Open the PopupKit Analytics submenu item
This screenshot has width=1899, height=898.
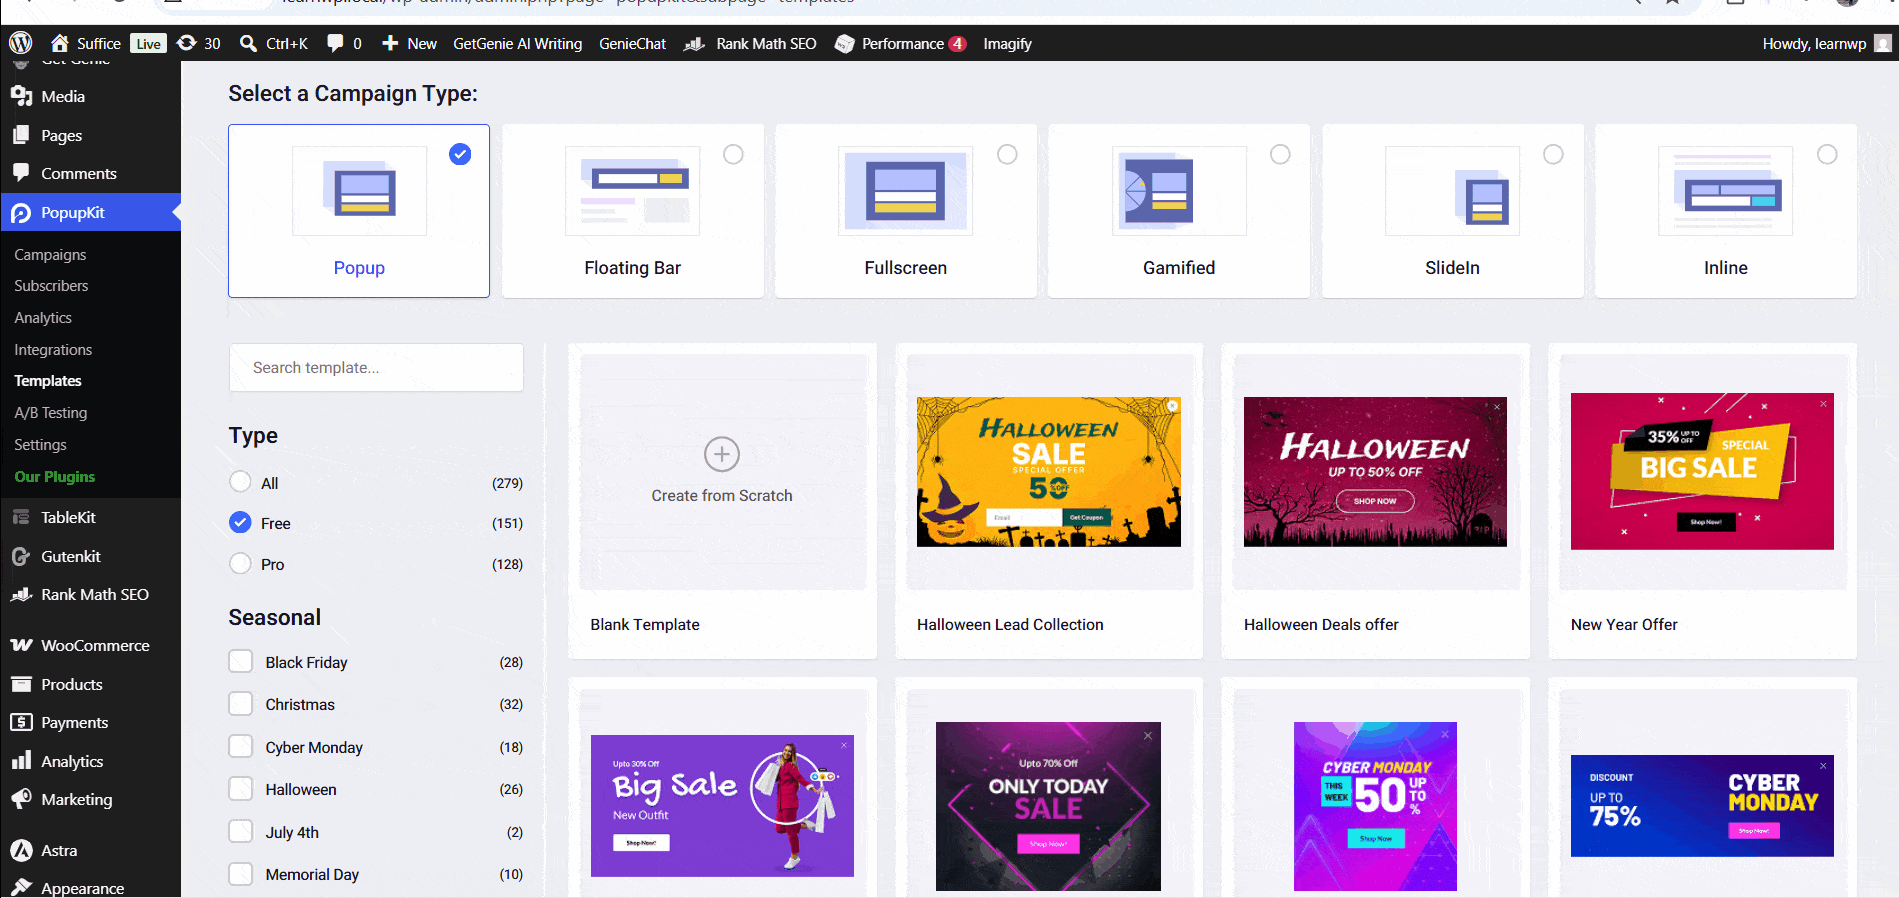click(43, 317)
